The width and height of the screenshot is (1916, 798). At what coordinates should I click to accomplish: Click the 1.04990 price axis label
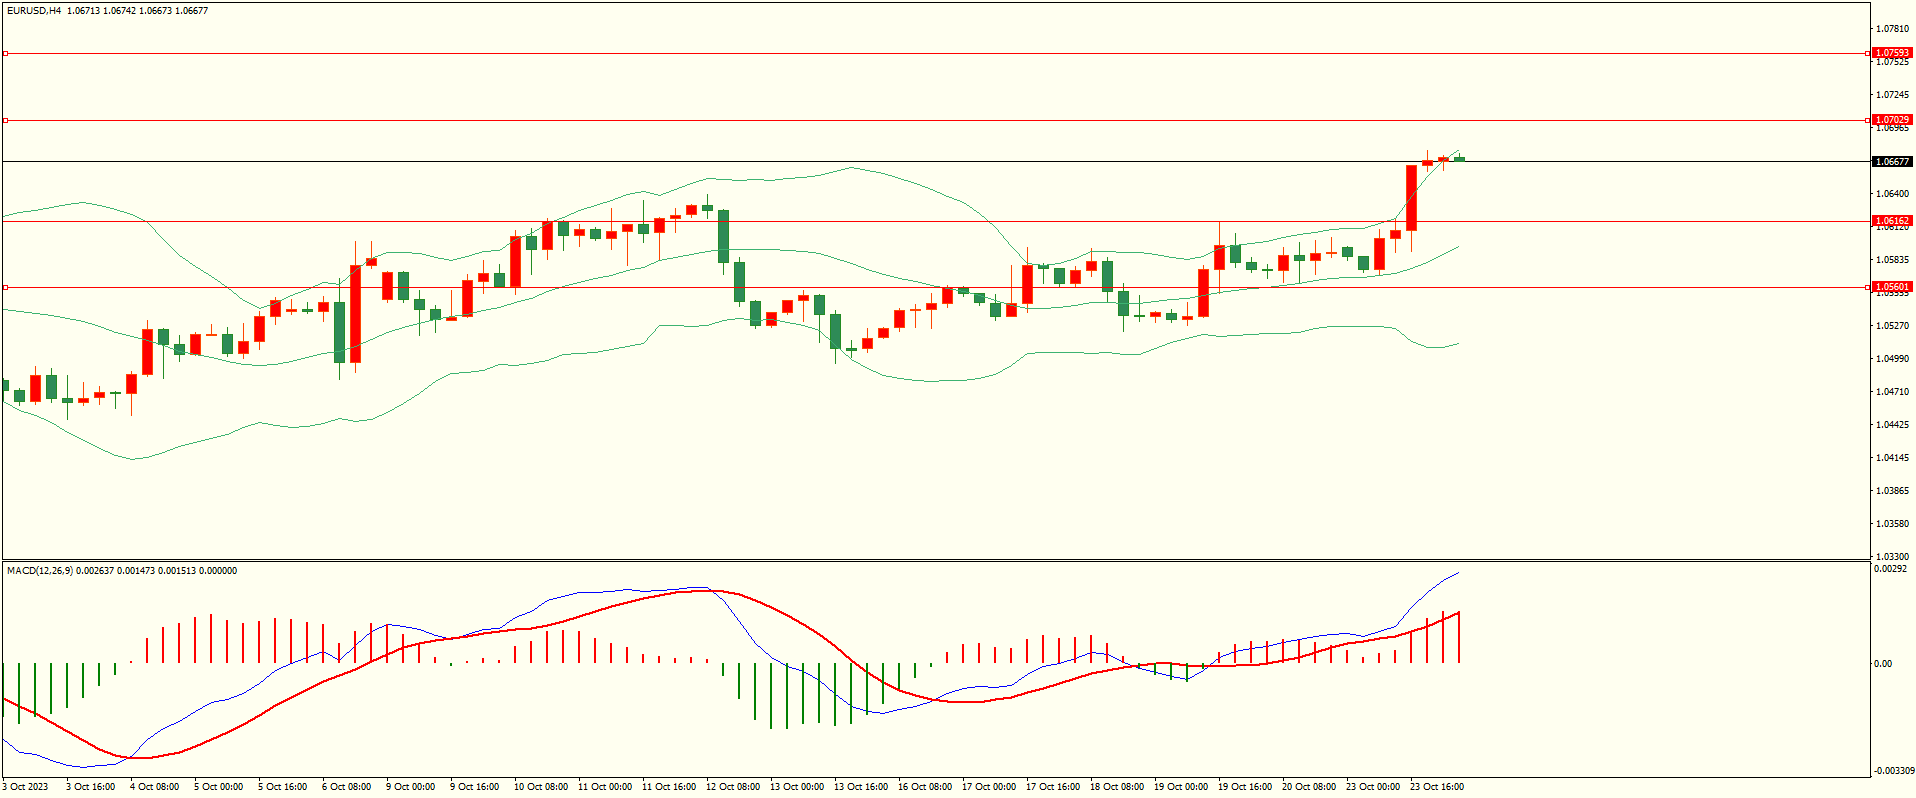click(1892, 359)
